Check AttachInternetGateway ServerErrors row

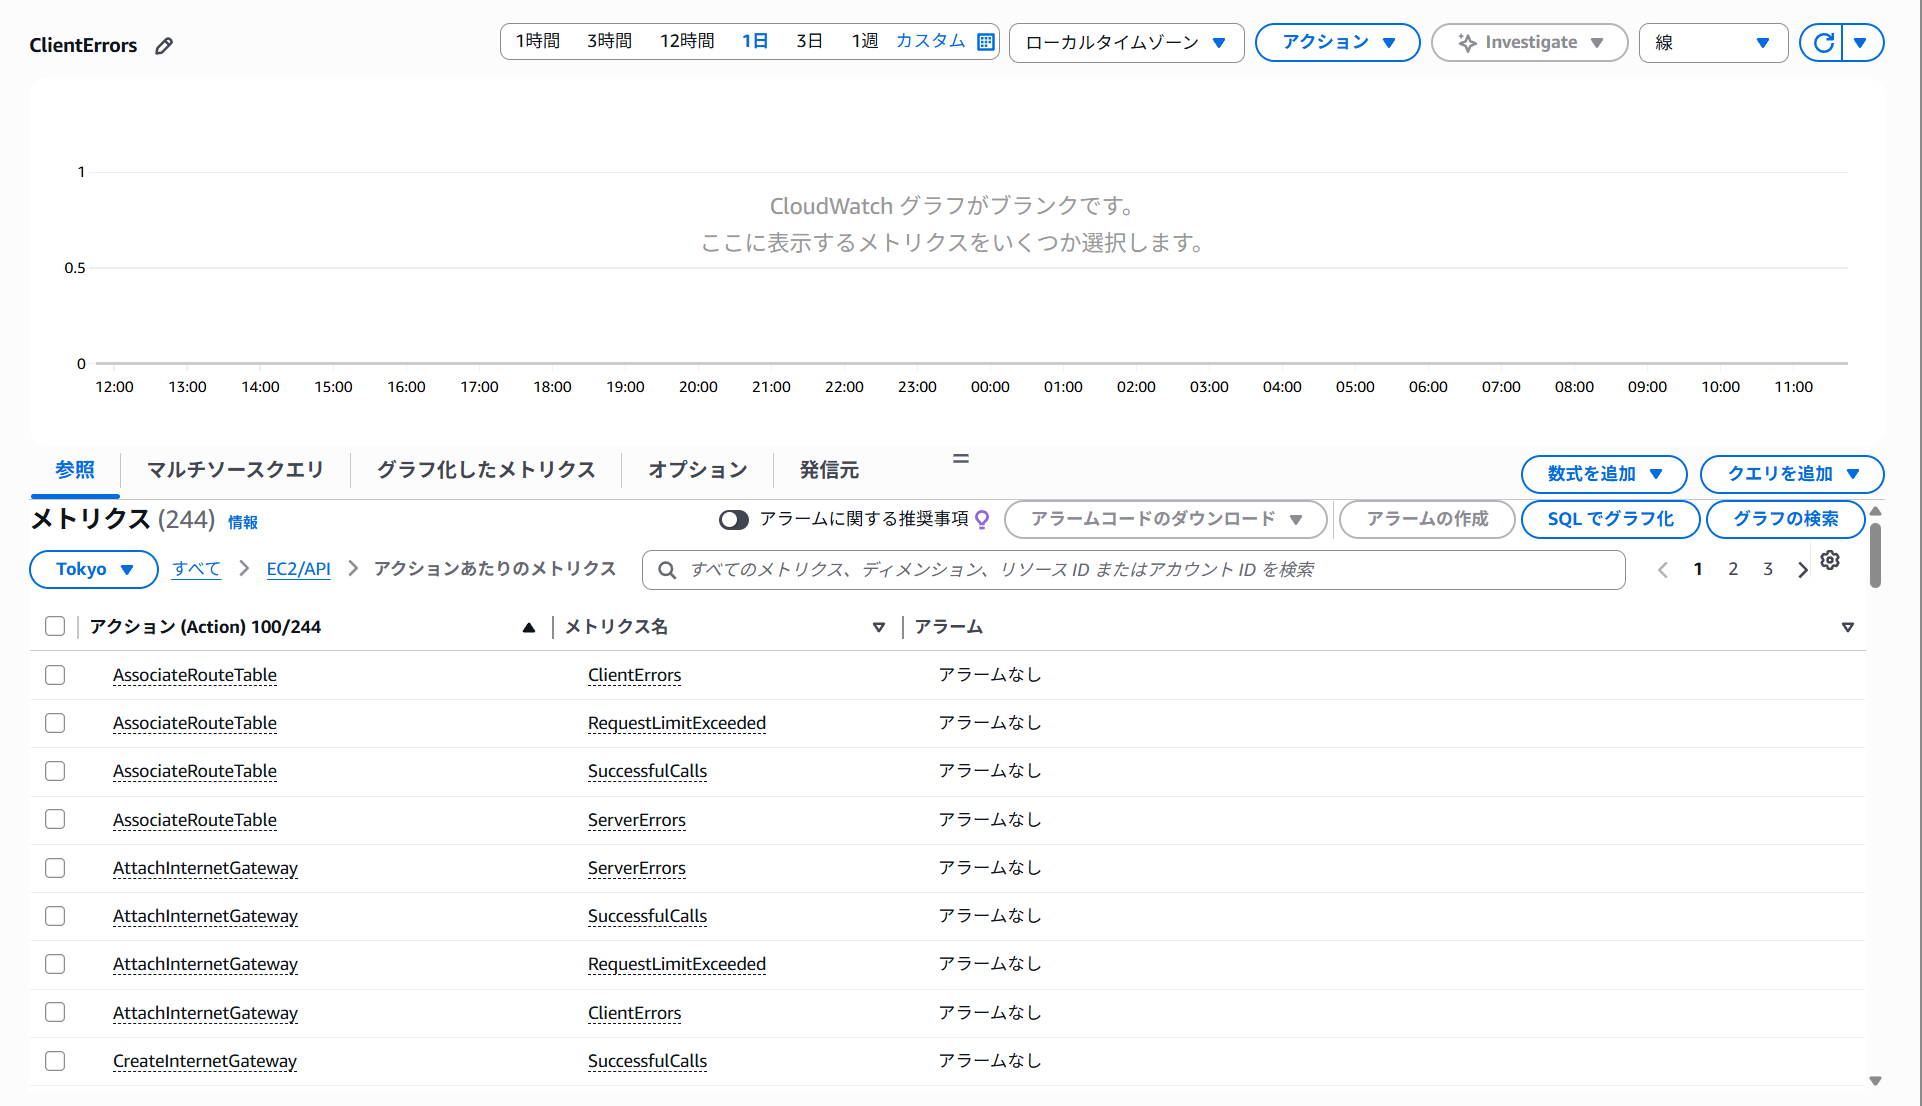[x=55, y=868]
